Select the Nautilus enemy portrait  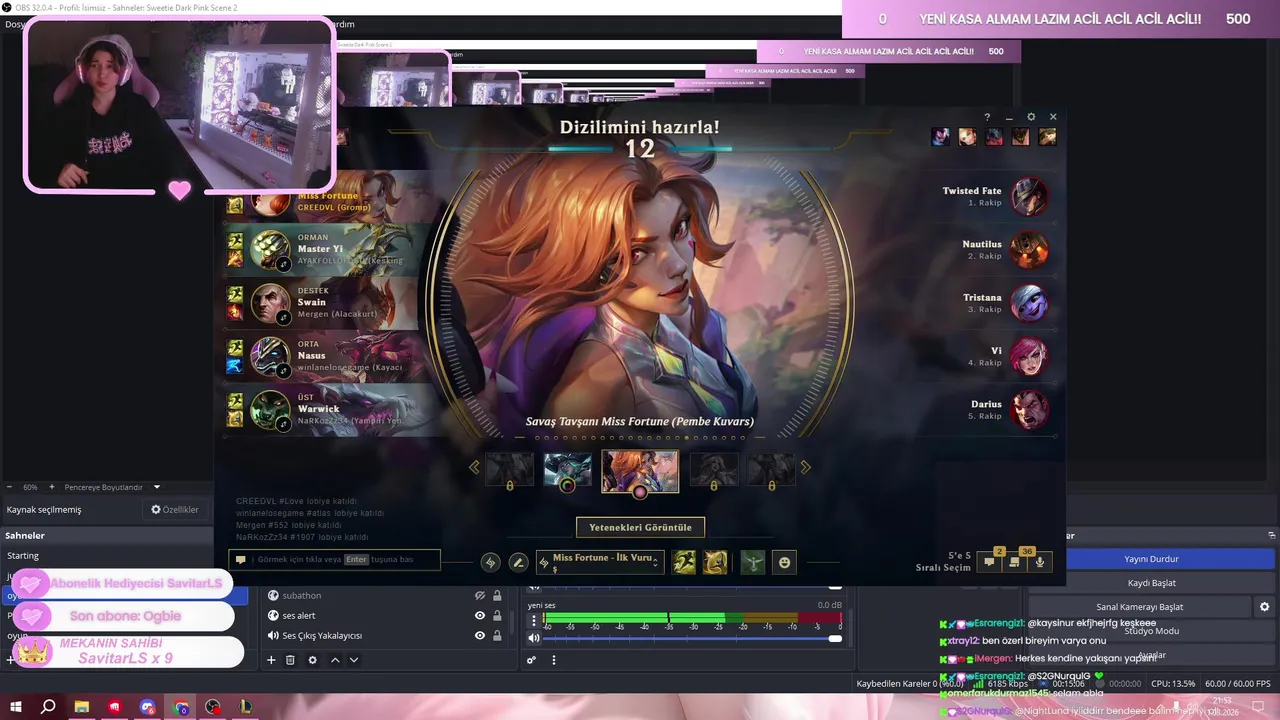point(1029,250)
